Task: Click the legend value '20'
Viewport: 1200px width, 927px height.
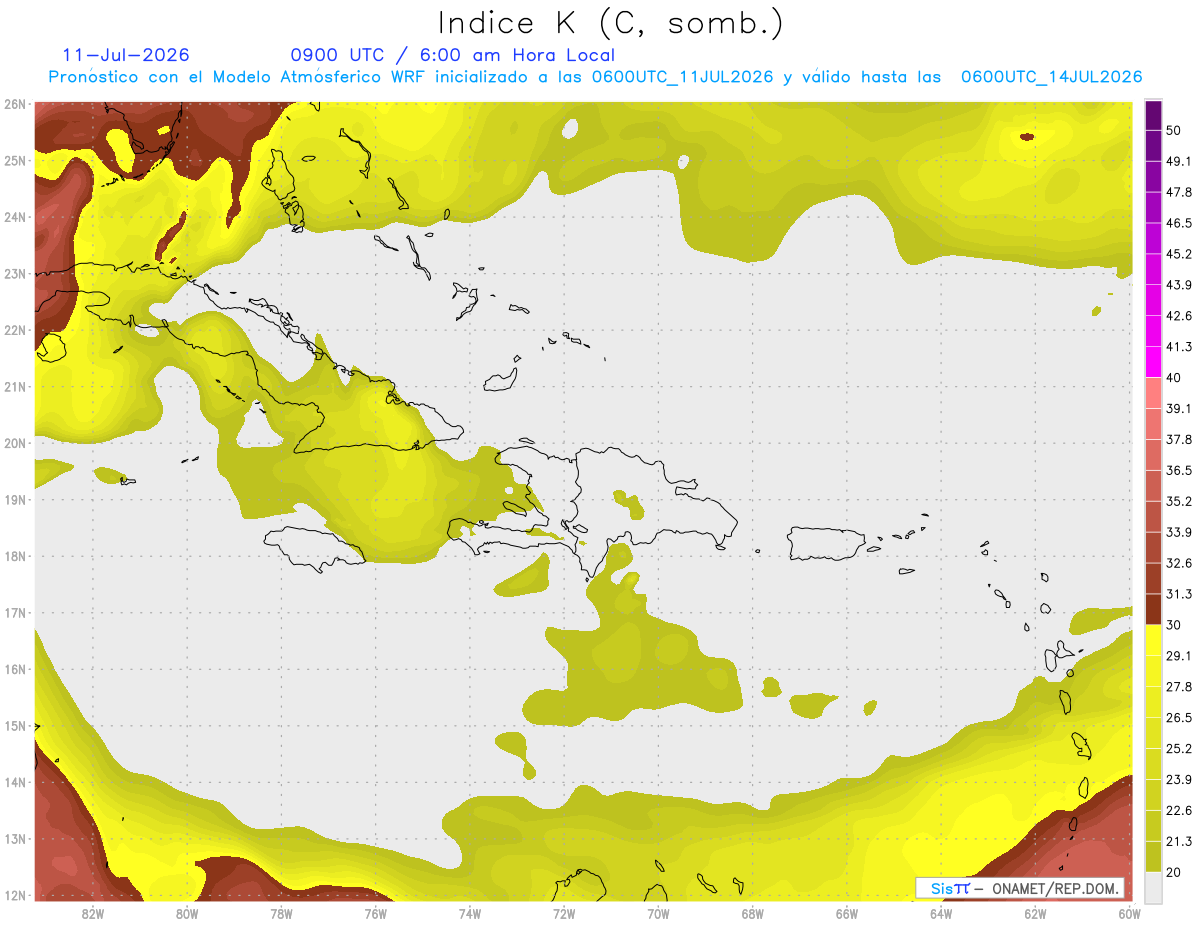Action: pos(1174,872)
